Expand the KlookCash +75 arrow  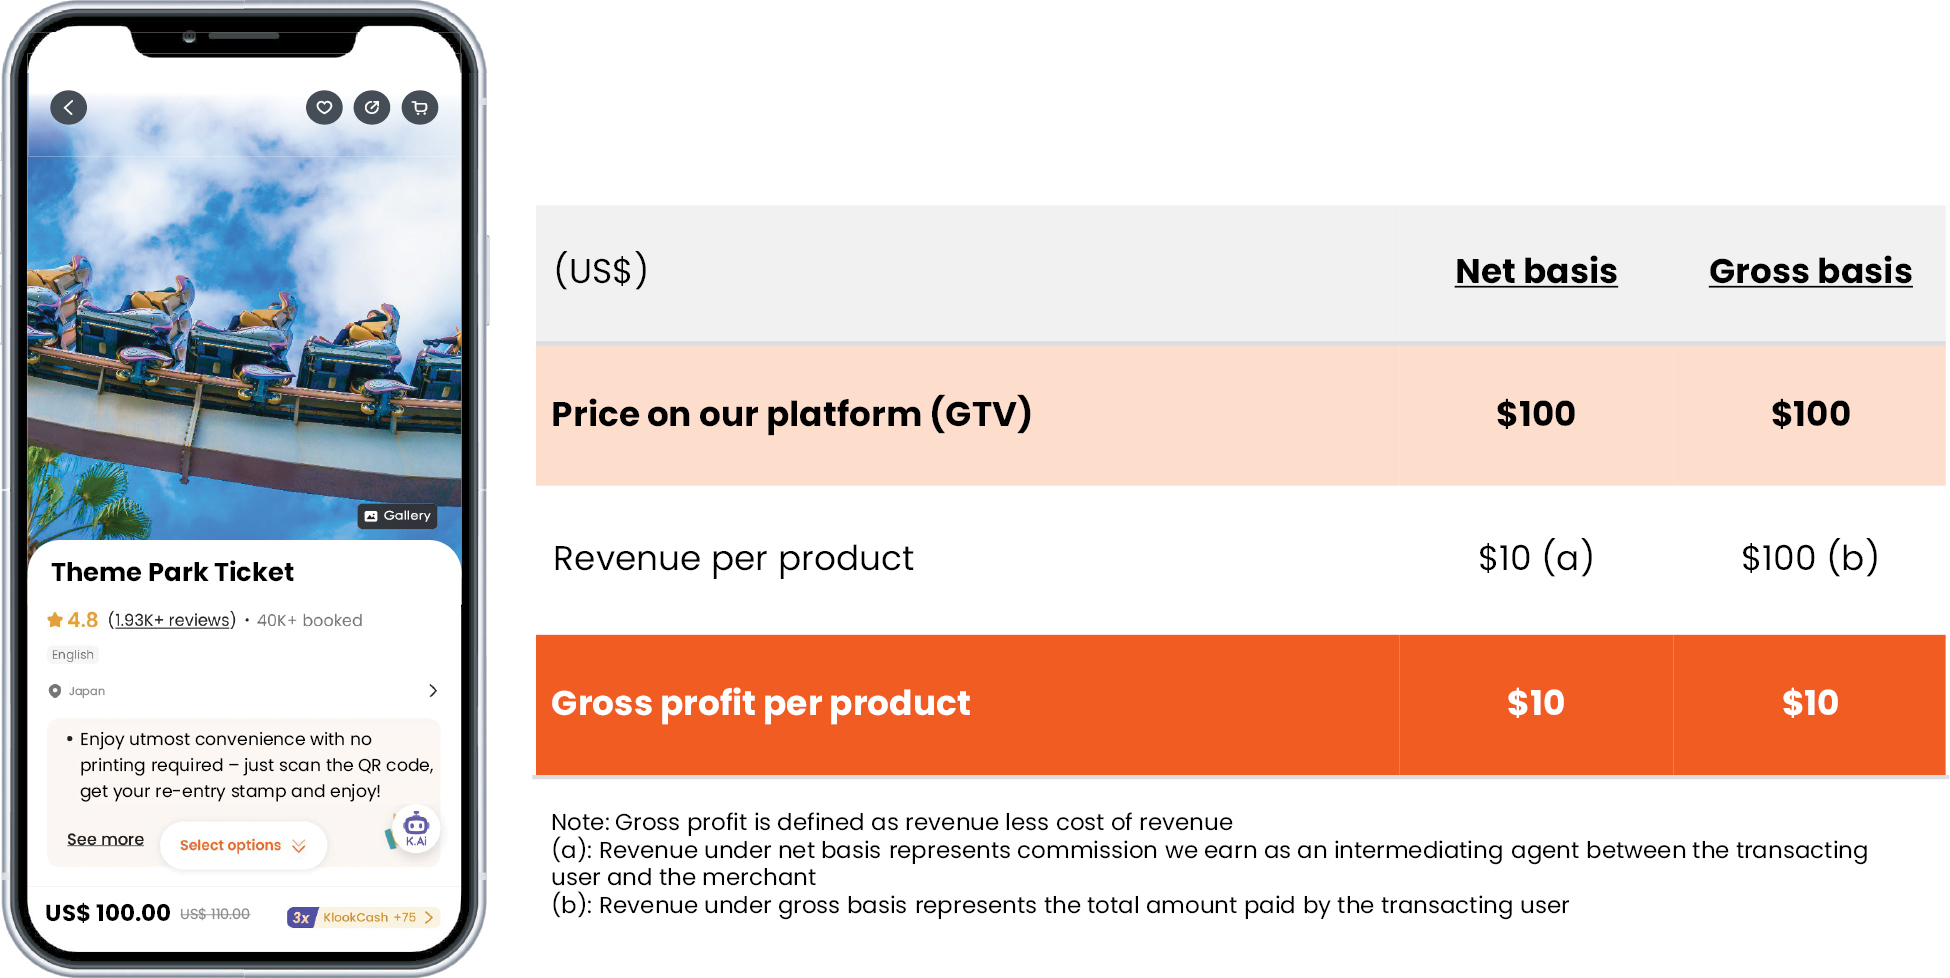click(x=429, y=917)
